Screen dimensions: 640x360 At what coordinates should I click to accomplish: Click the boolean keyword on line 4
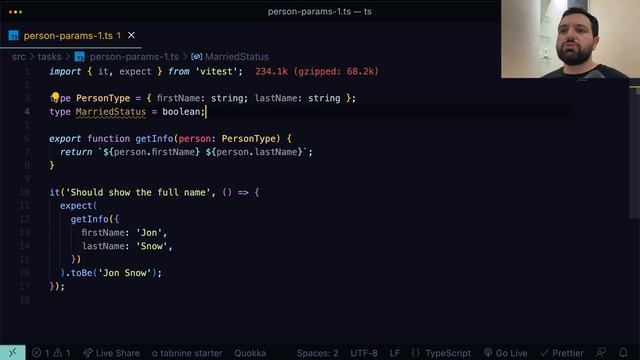pyautogui.click(x=181, y=111)
